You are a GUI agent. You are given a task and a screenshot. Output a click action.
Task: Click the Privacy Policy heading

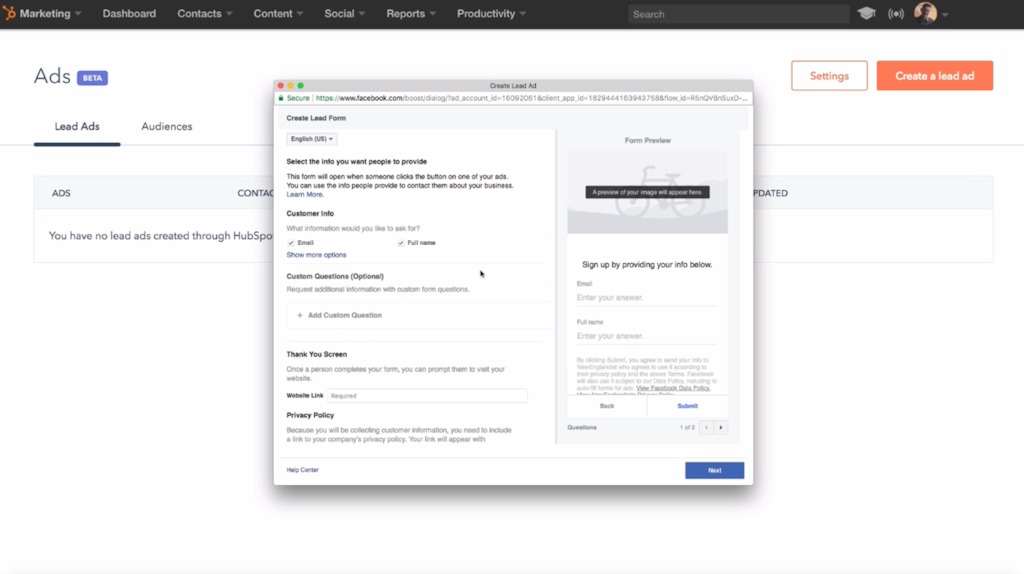(310, 415)
